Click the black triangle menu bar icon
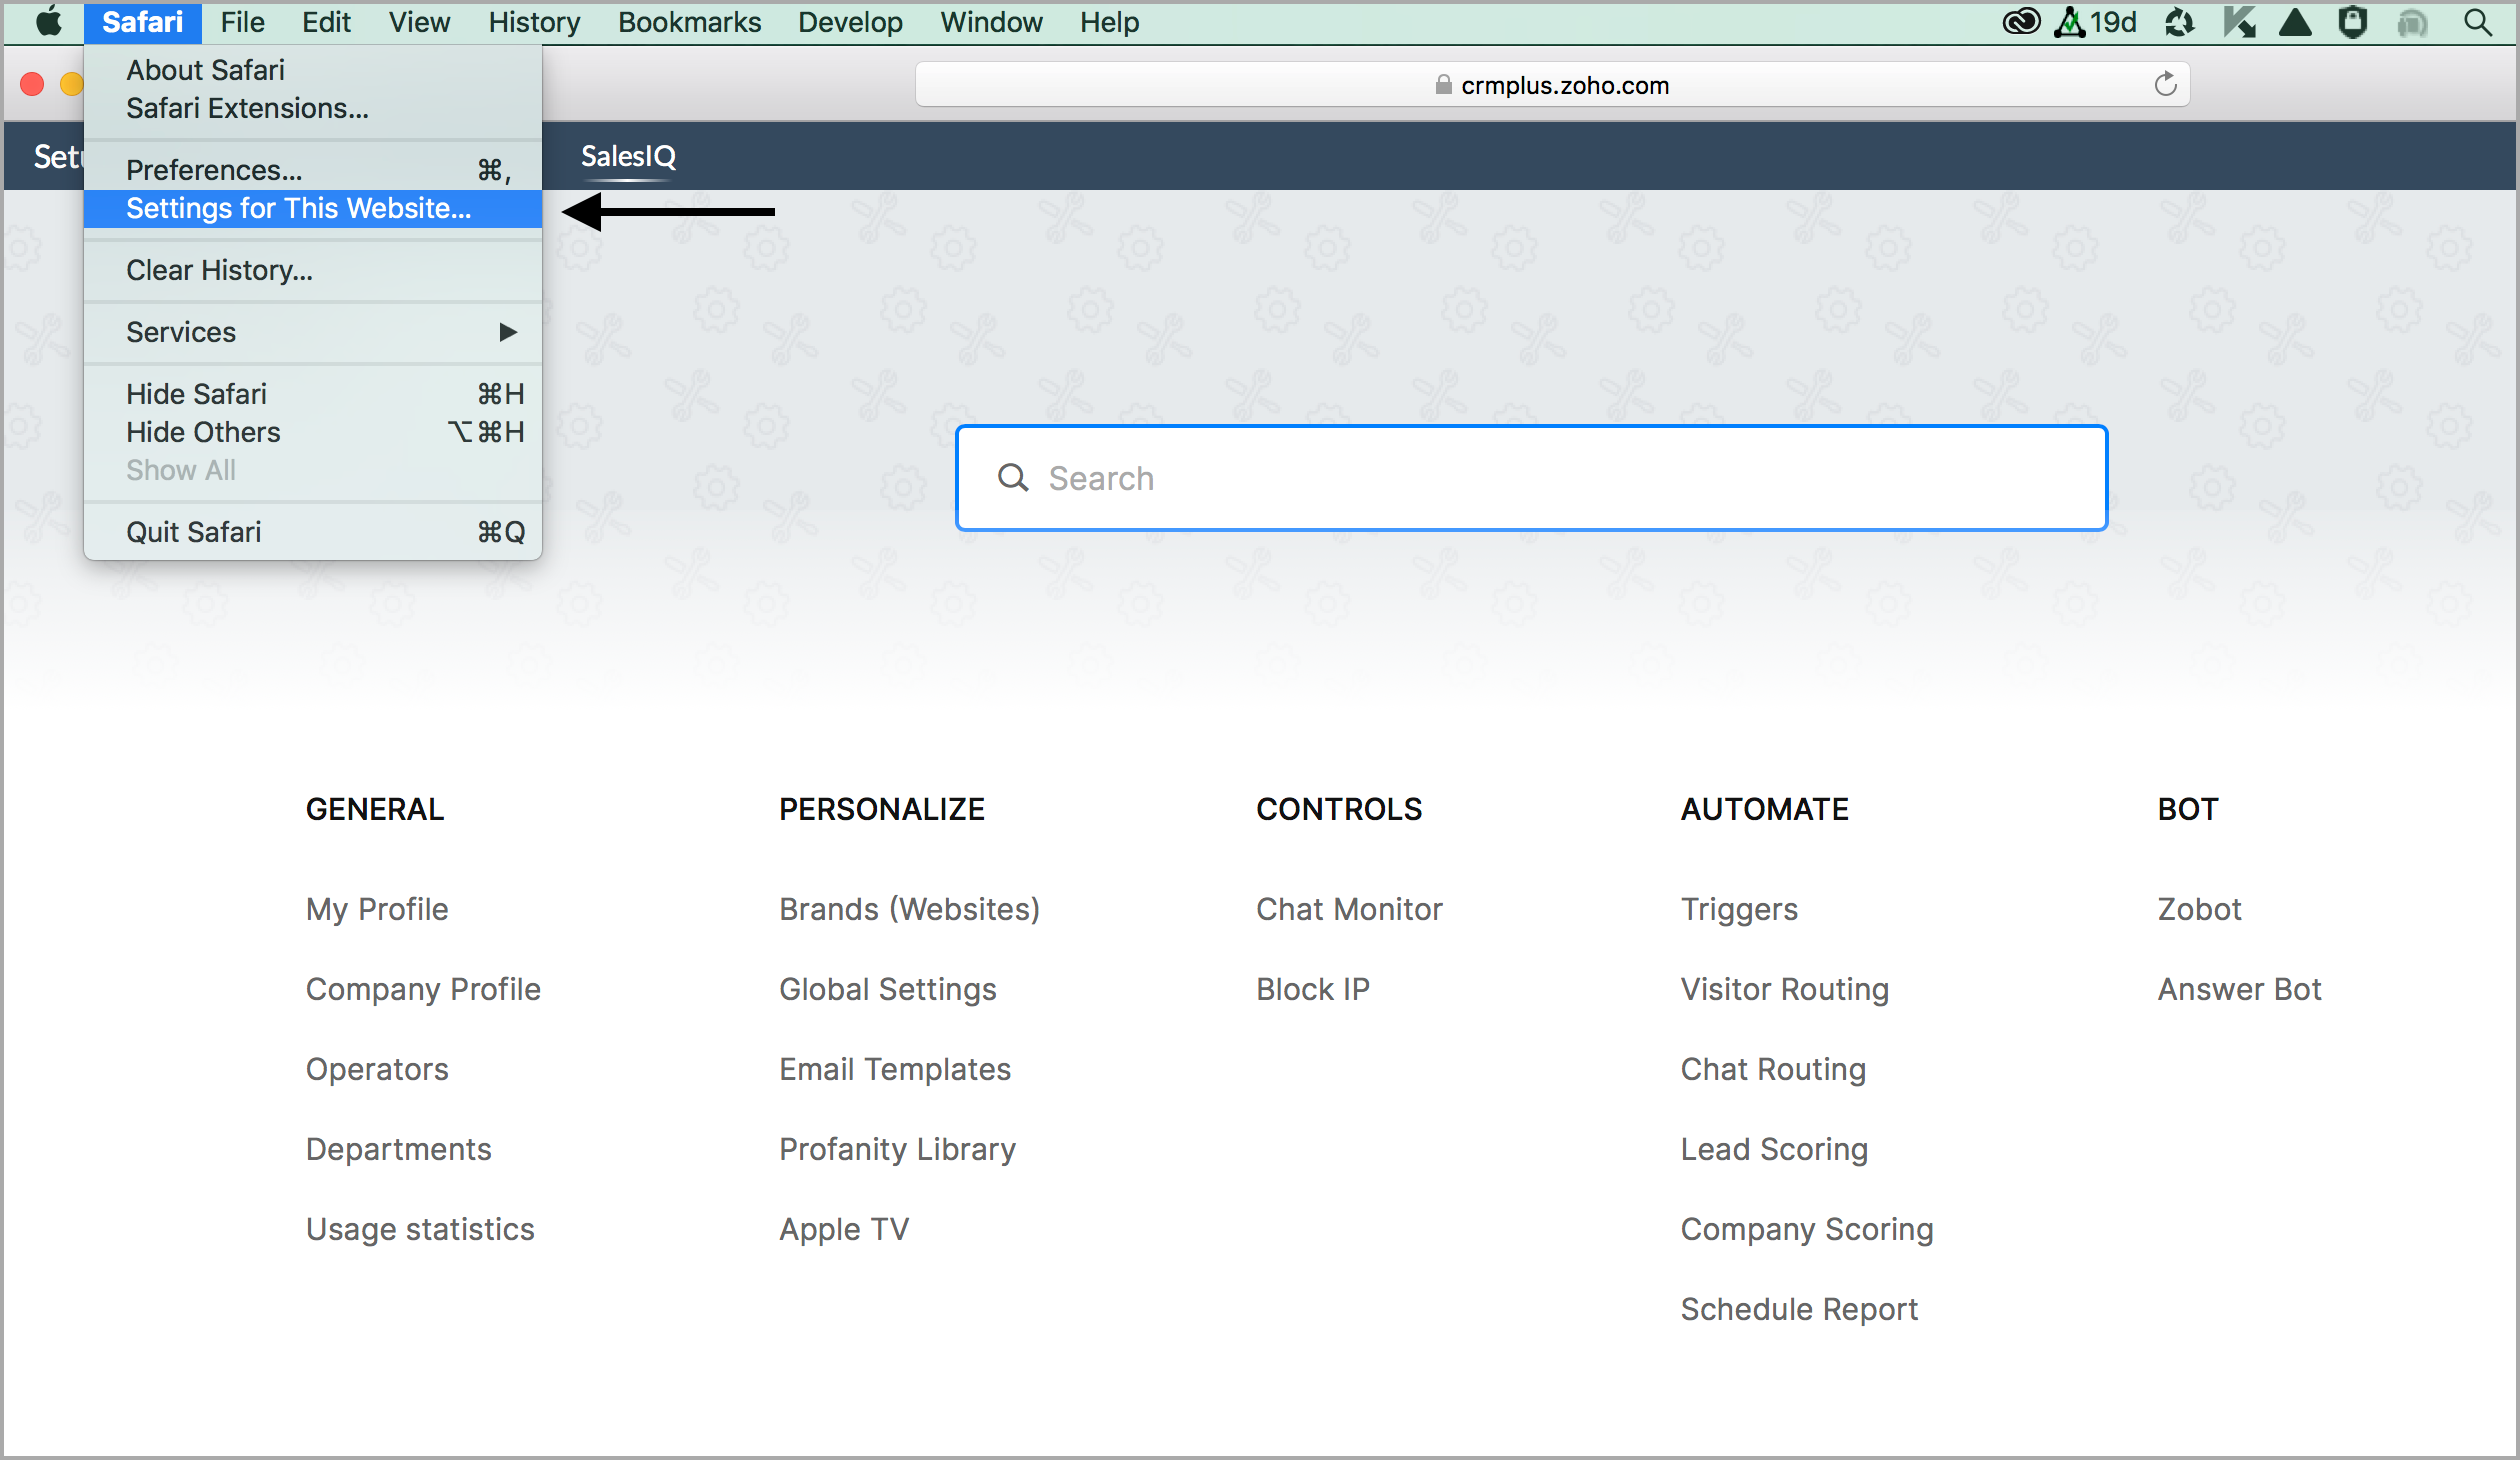 point(2295,22)
